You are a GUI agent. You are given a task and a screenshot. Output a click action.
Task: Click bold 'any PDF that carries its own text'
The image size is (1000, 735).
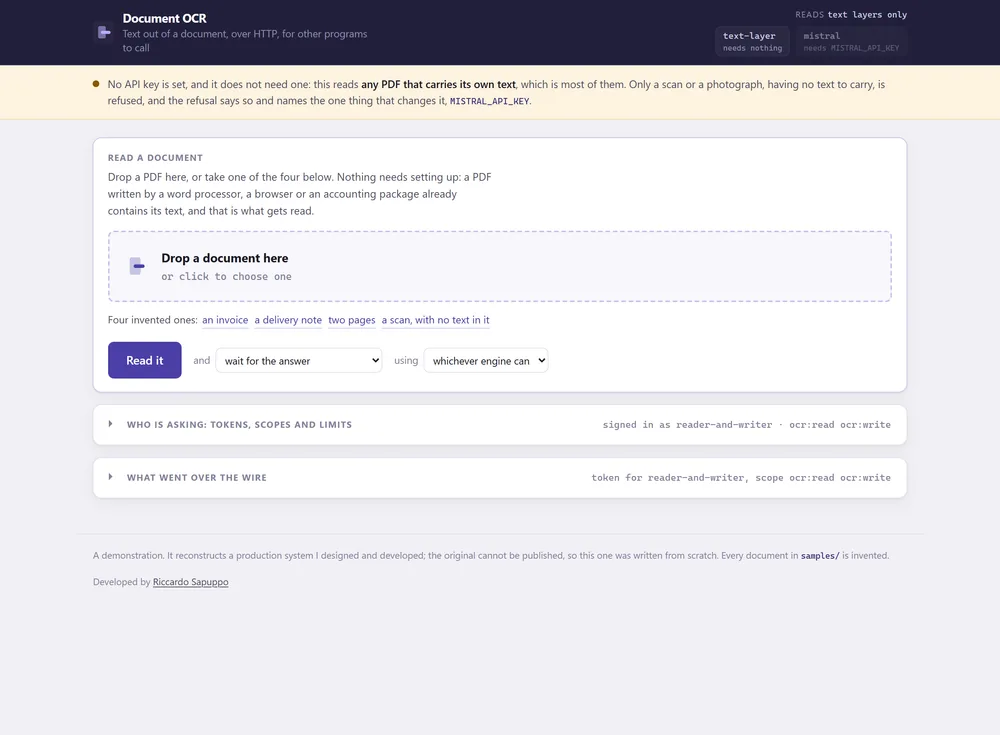tap(439, 84)
